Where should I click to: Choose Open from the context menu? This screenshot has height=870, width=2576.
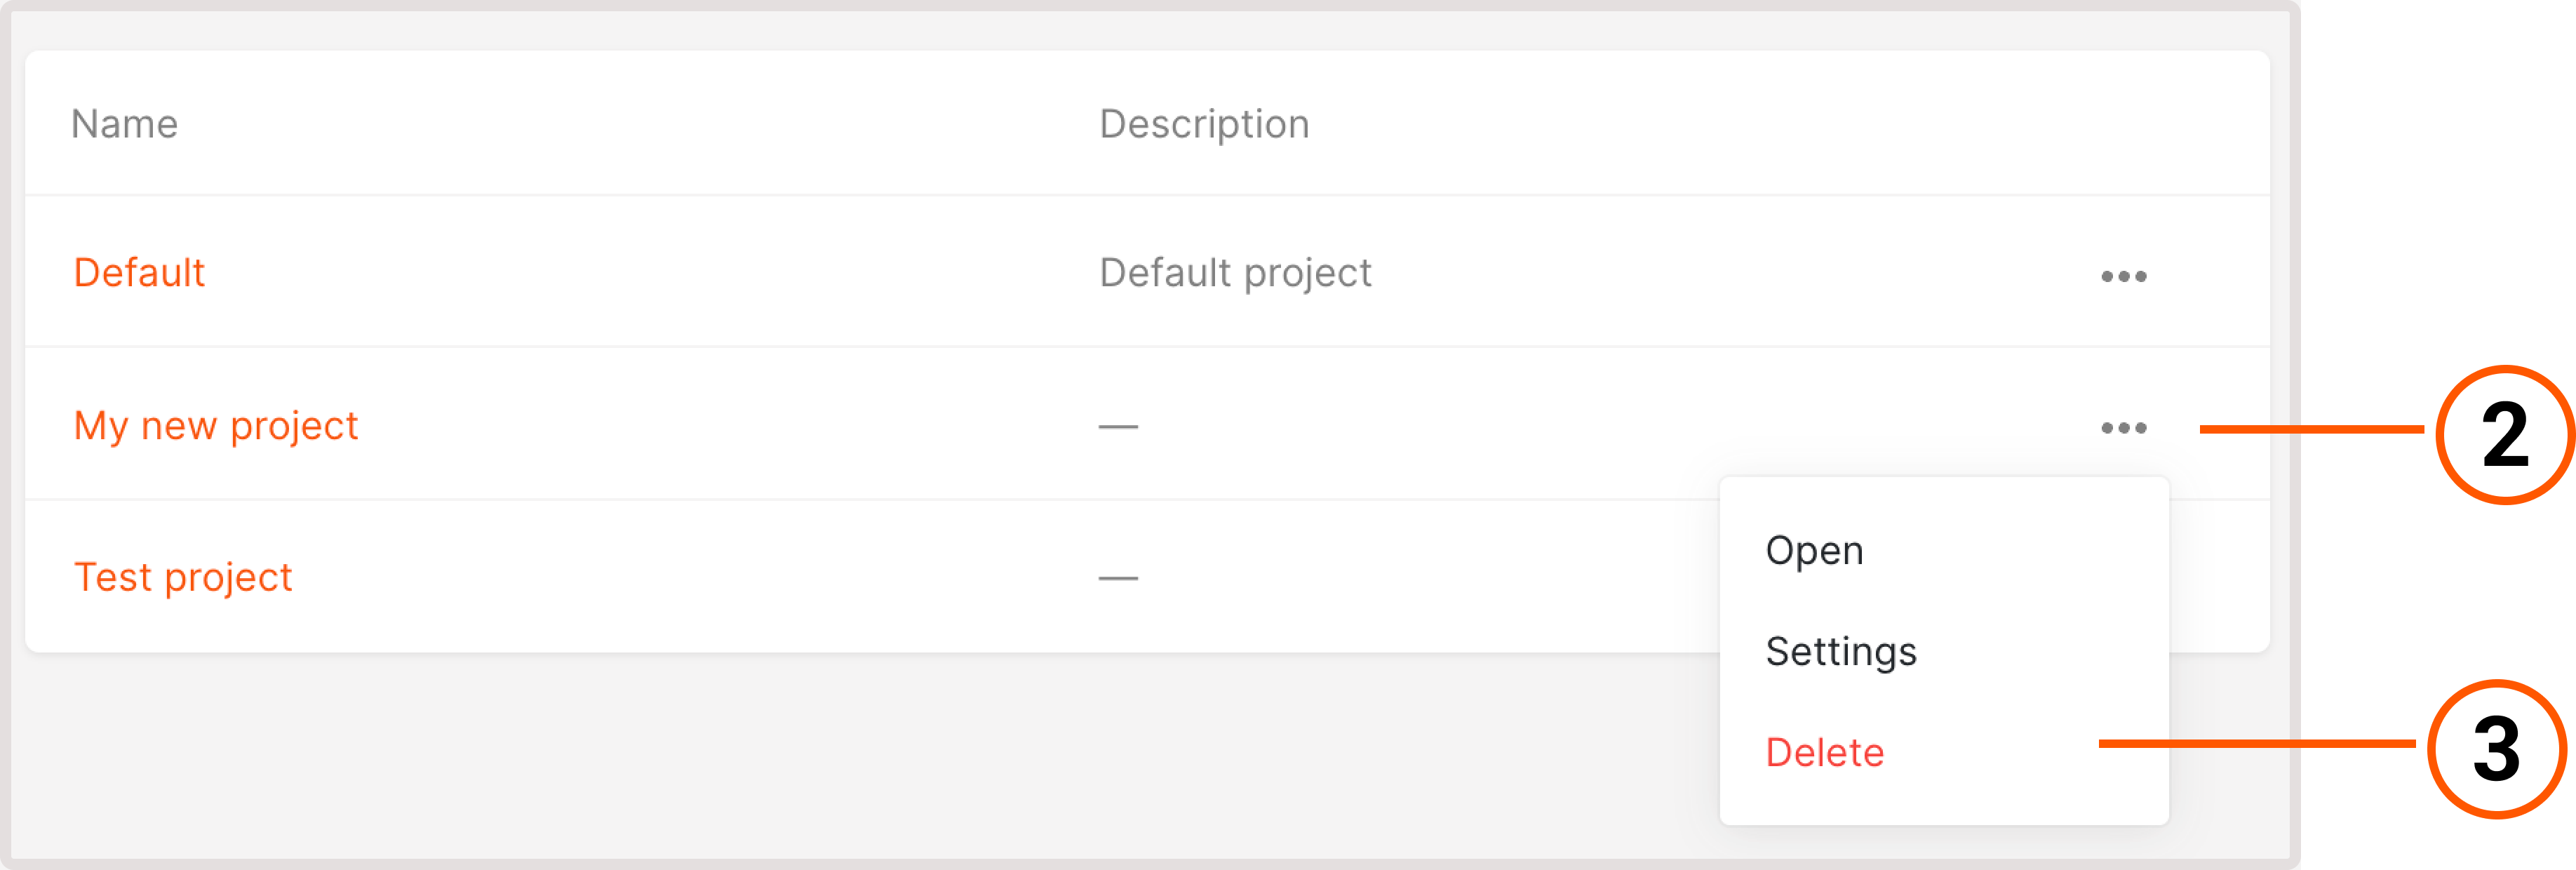pos(1814,549)
